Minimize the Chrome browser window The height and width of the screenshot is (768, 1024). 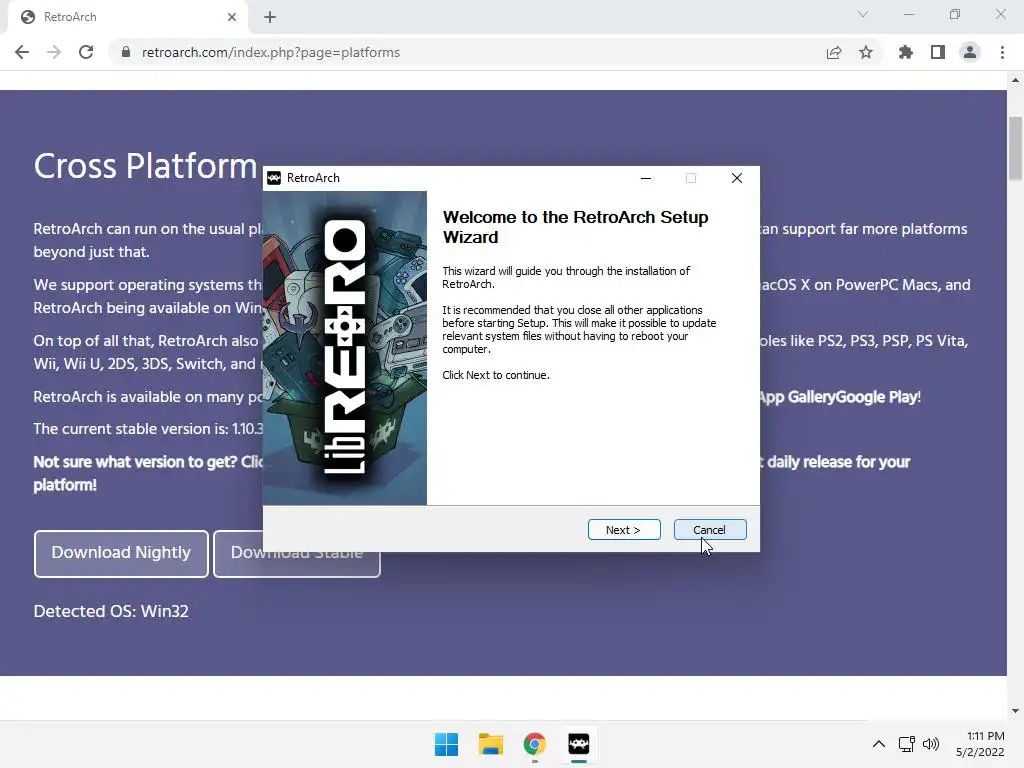(909, 14)
